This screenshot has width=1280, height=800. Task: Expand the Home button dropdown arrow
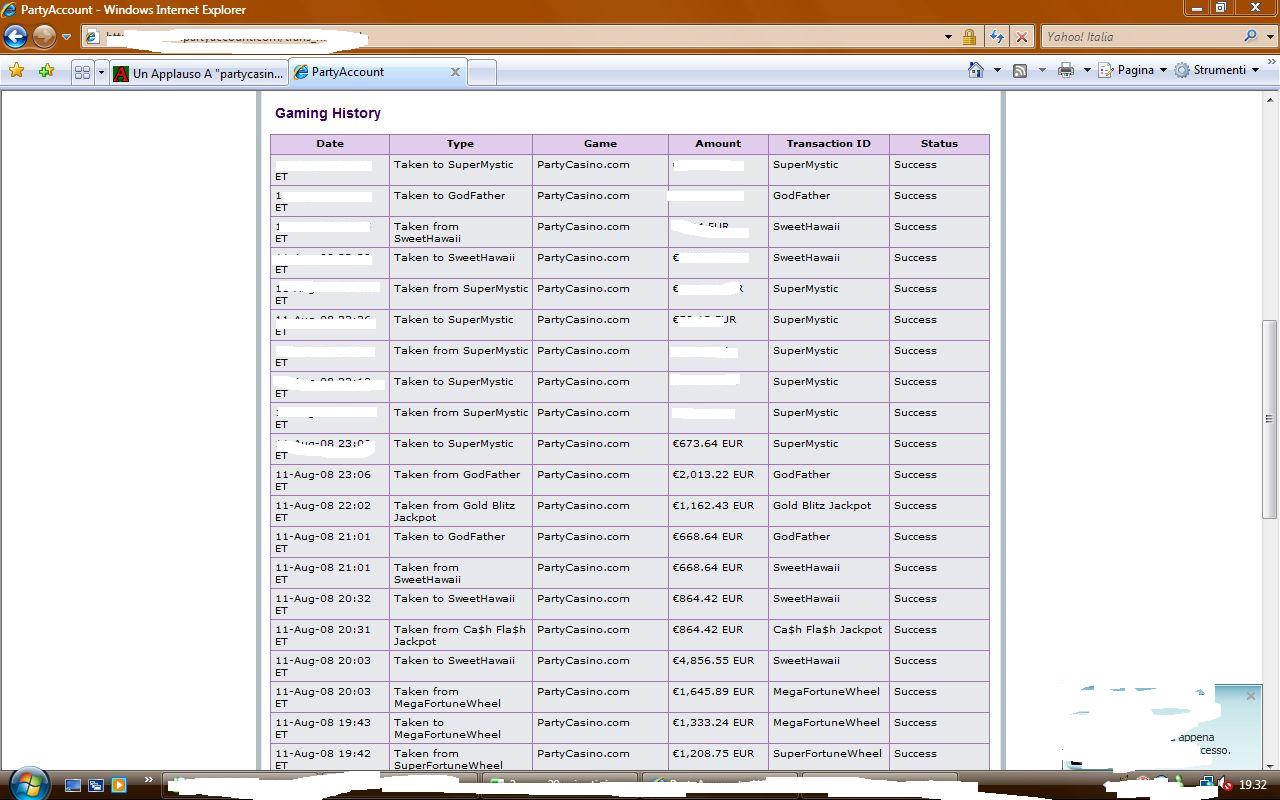[997, 70]
